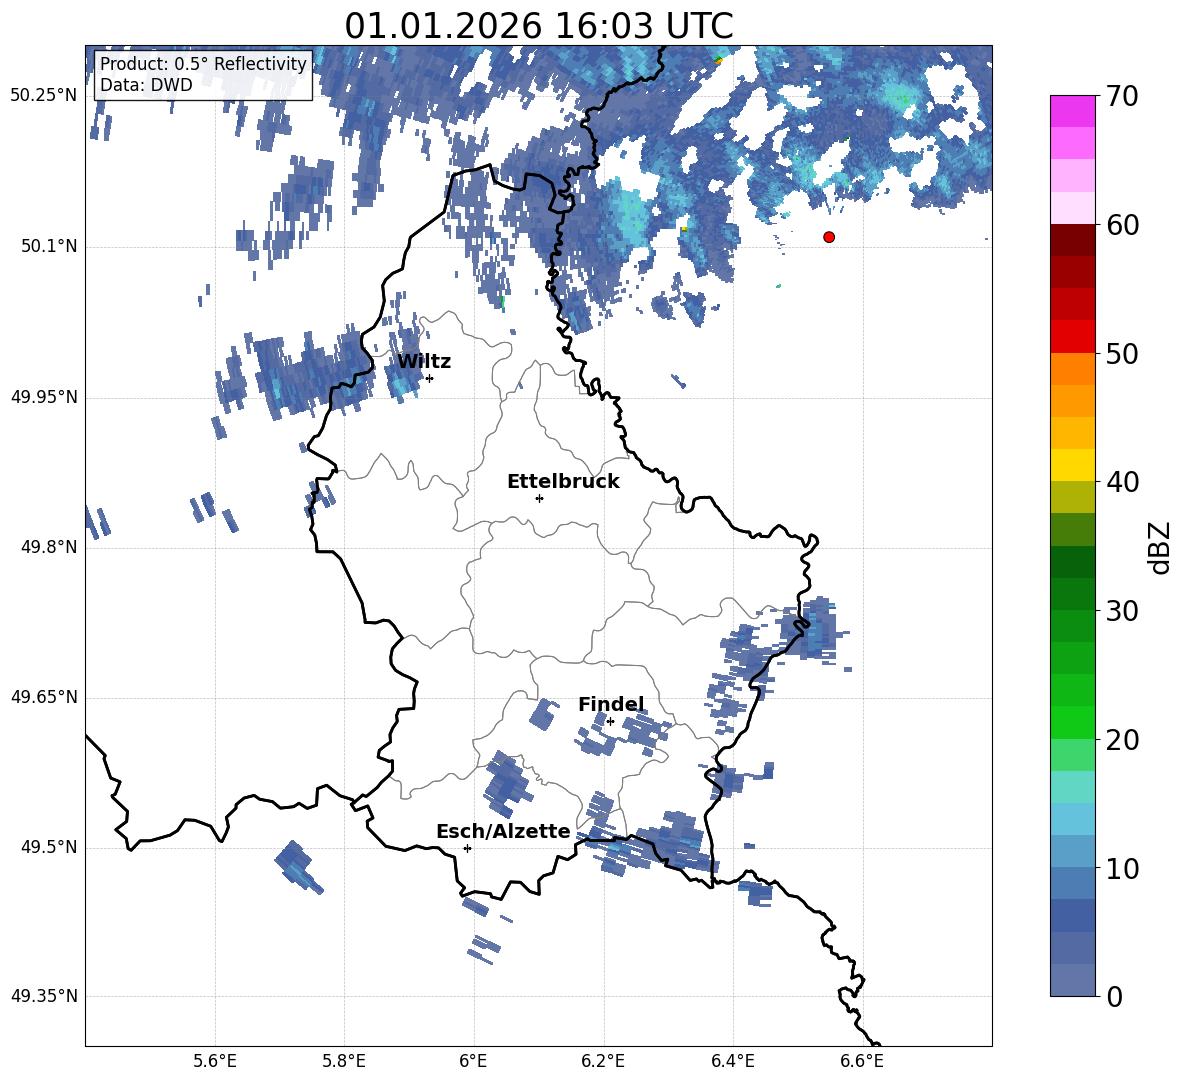This screenshot has width=1184, height=1081.
Task: Click the magenta swatch atop the colorbar
Action: click(1072, 111)
